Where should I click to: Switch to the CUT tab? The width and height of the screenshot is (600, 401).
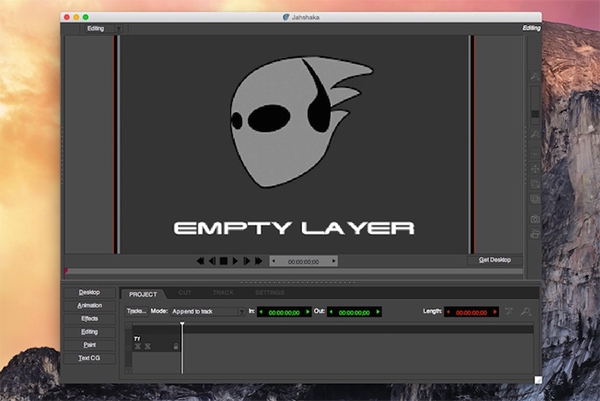185,293
